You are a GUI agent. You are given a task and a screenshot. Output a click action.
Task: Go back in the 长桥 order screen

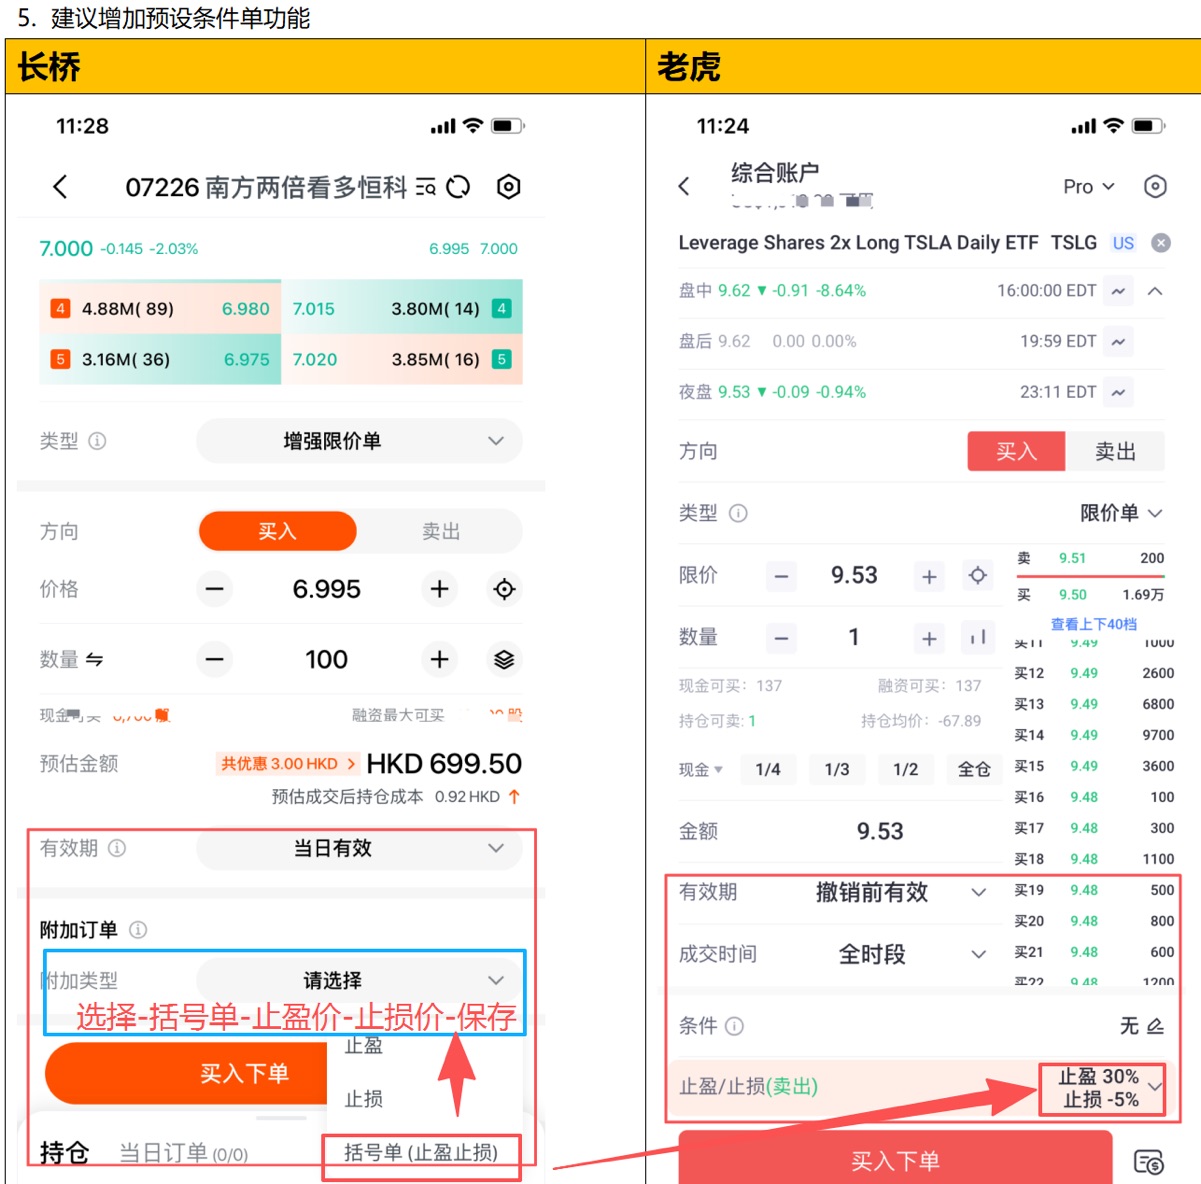pyautogui.click(x=60, y=186)
